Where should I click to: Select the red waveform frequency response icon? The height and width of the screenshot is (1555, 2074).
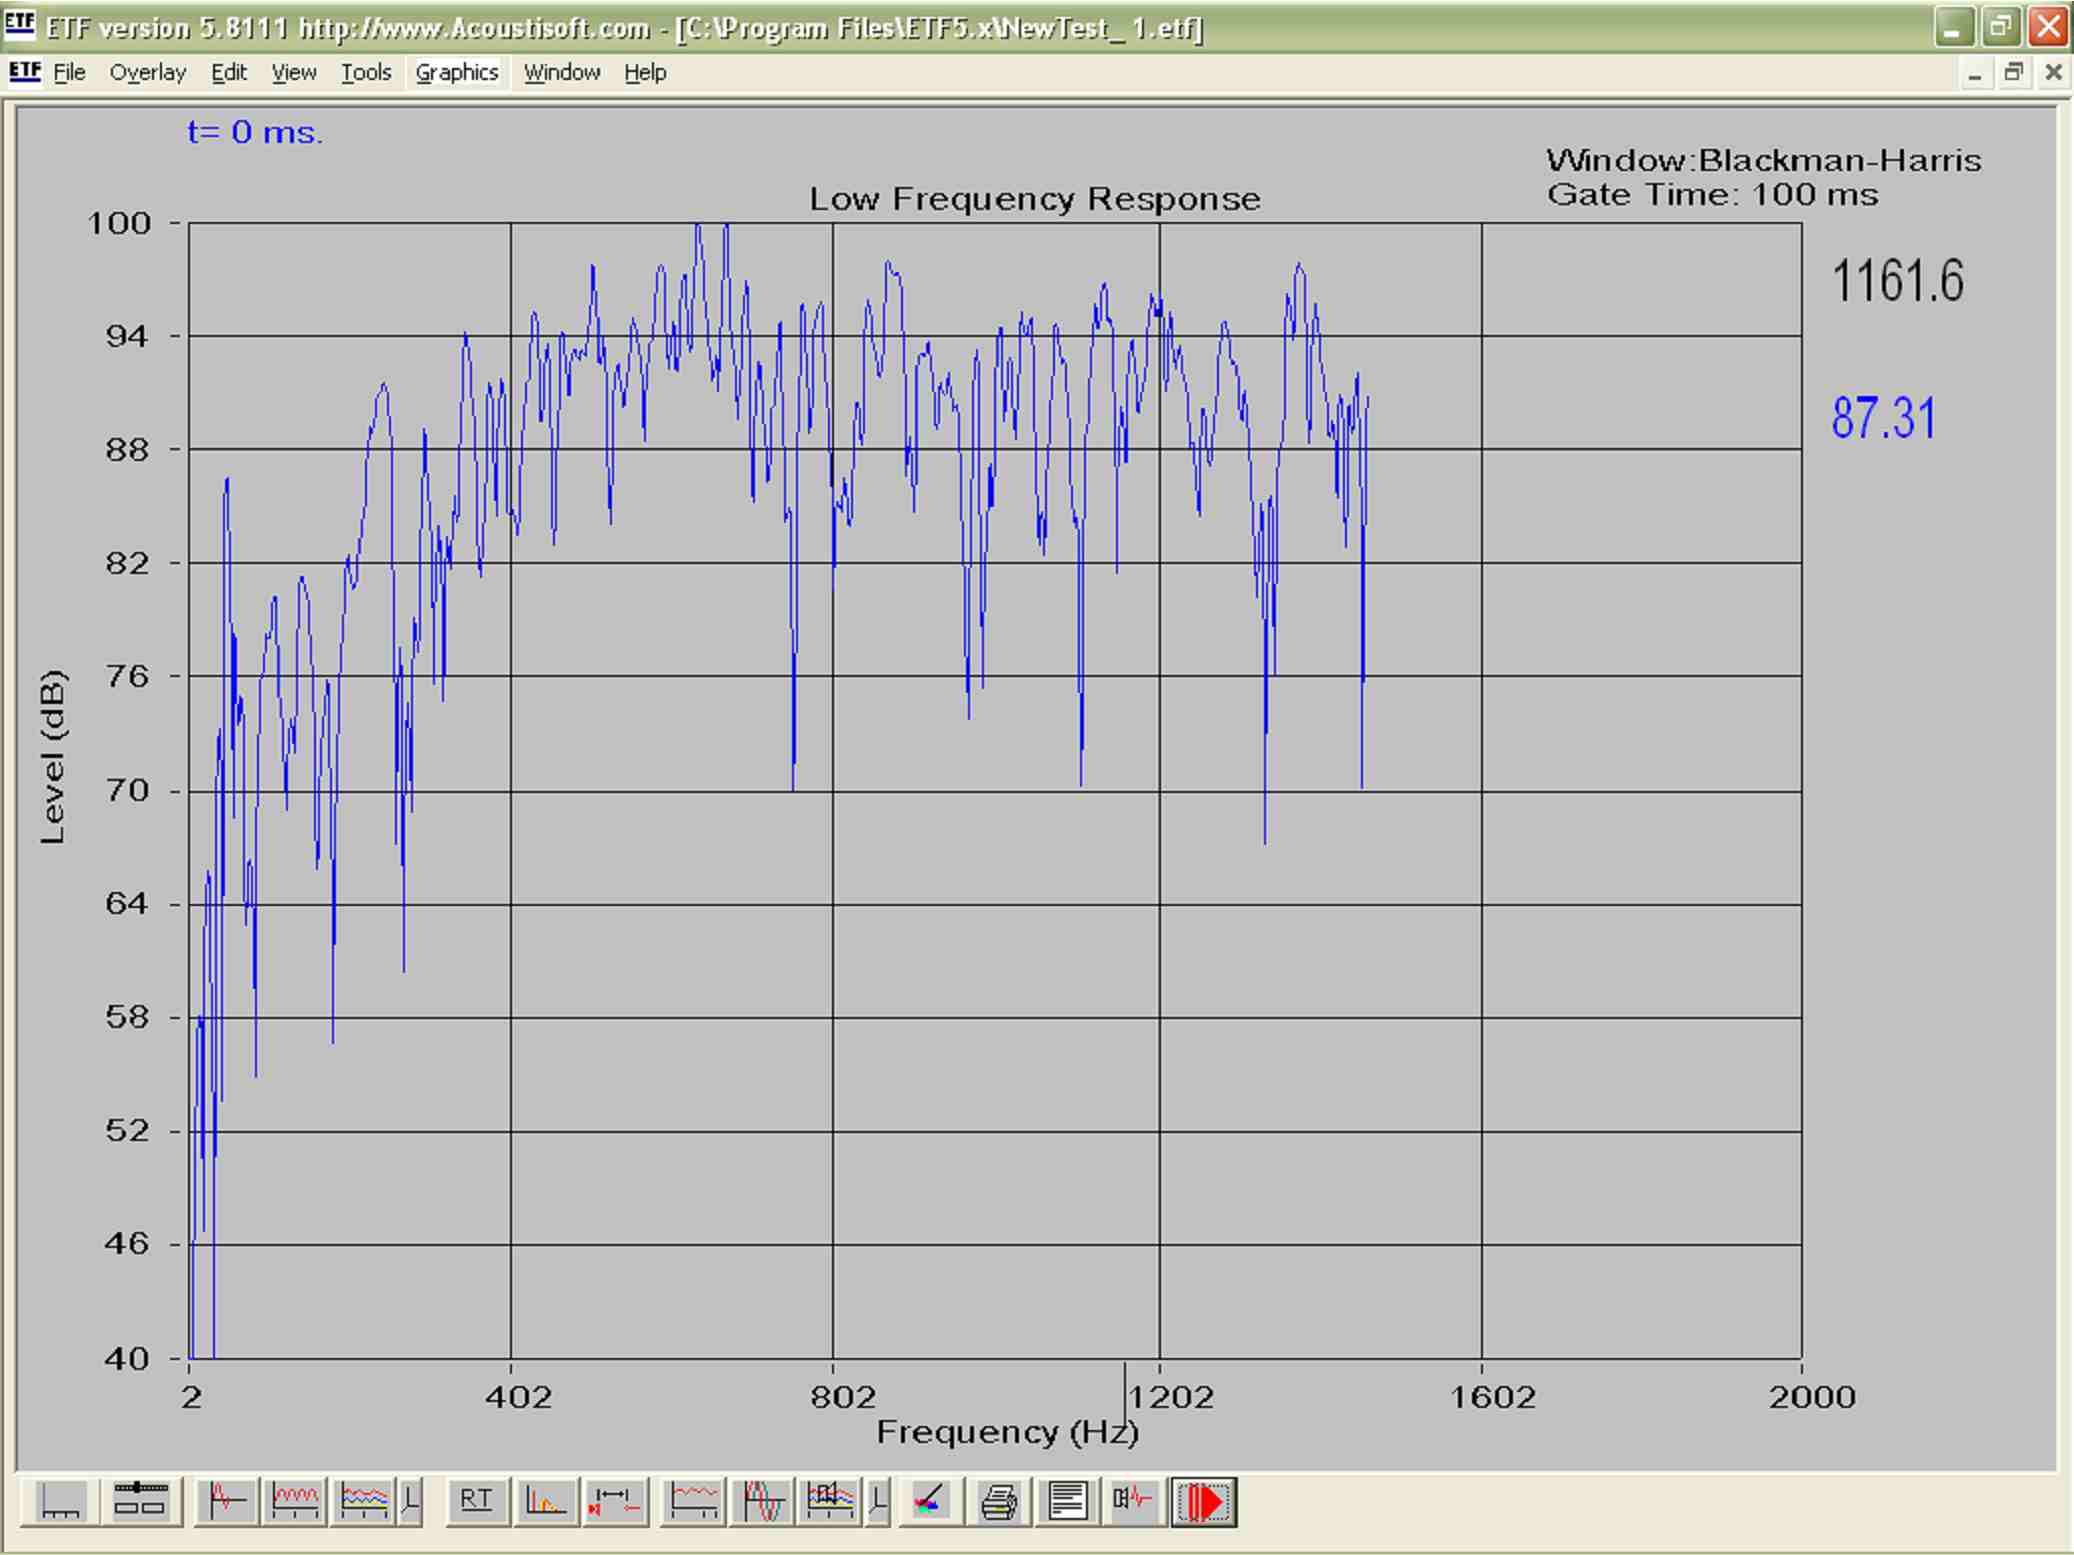(295, 1502)
